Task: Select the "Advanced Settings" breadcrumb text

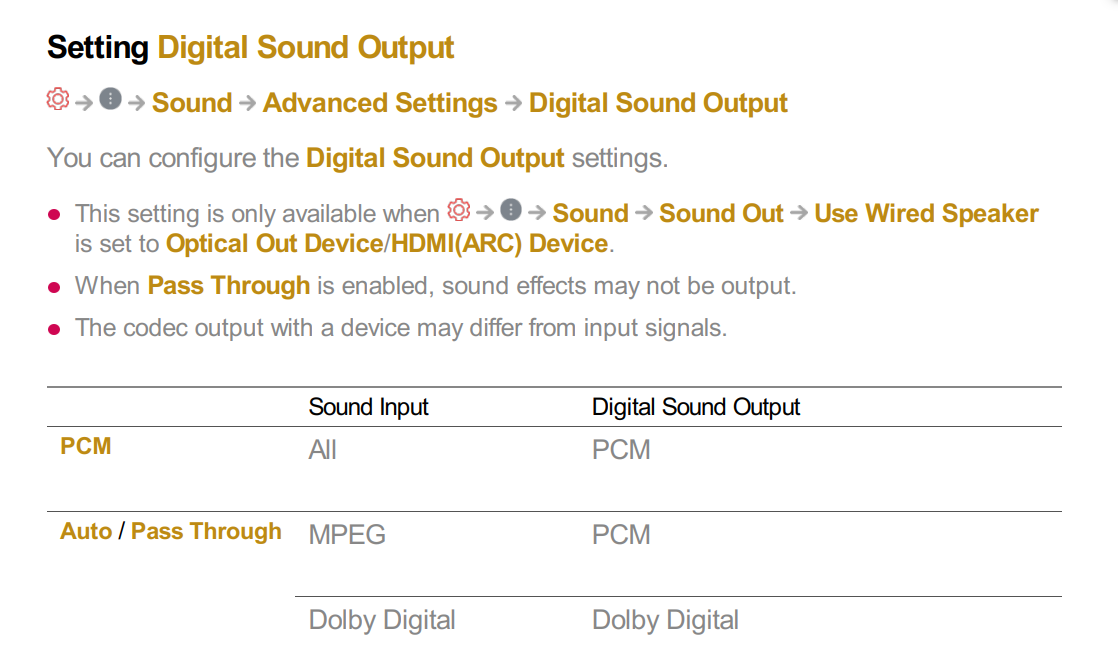Action: pyautogui.click(x=380, y=103)
